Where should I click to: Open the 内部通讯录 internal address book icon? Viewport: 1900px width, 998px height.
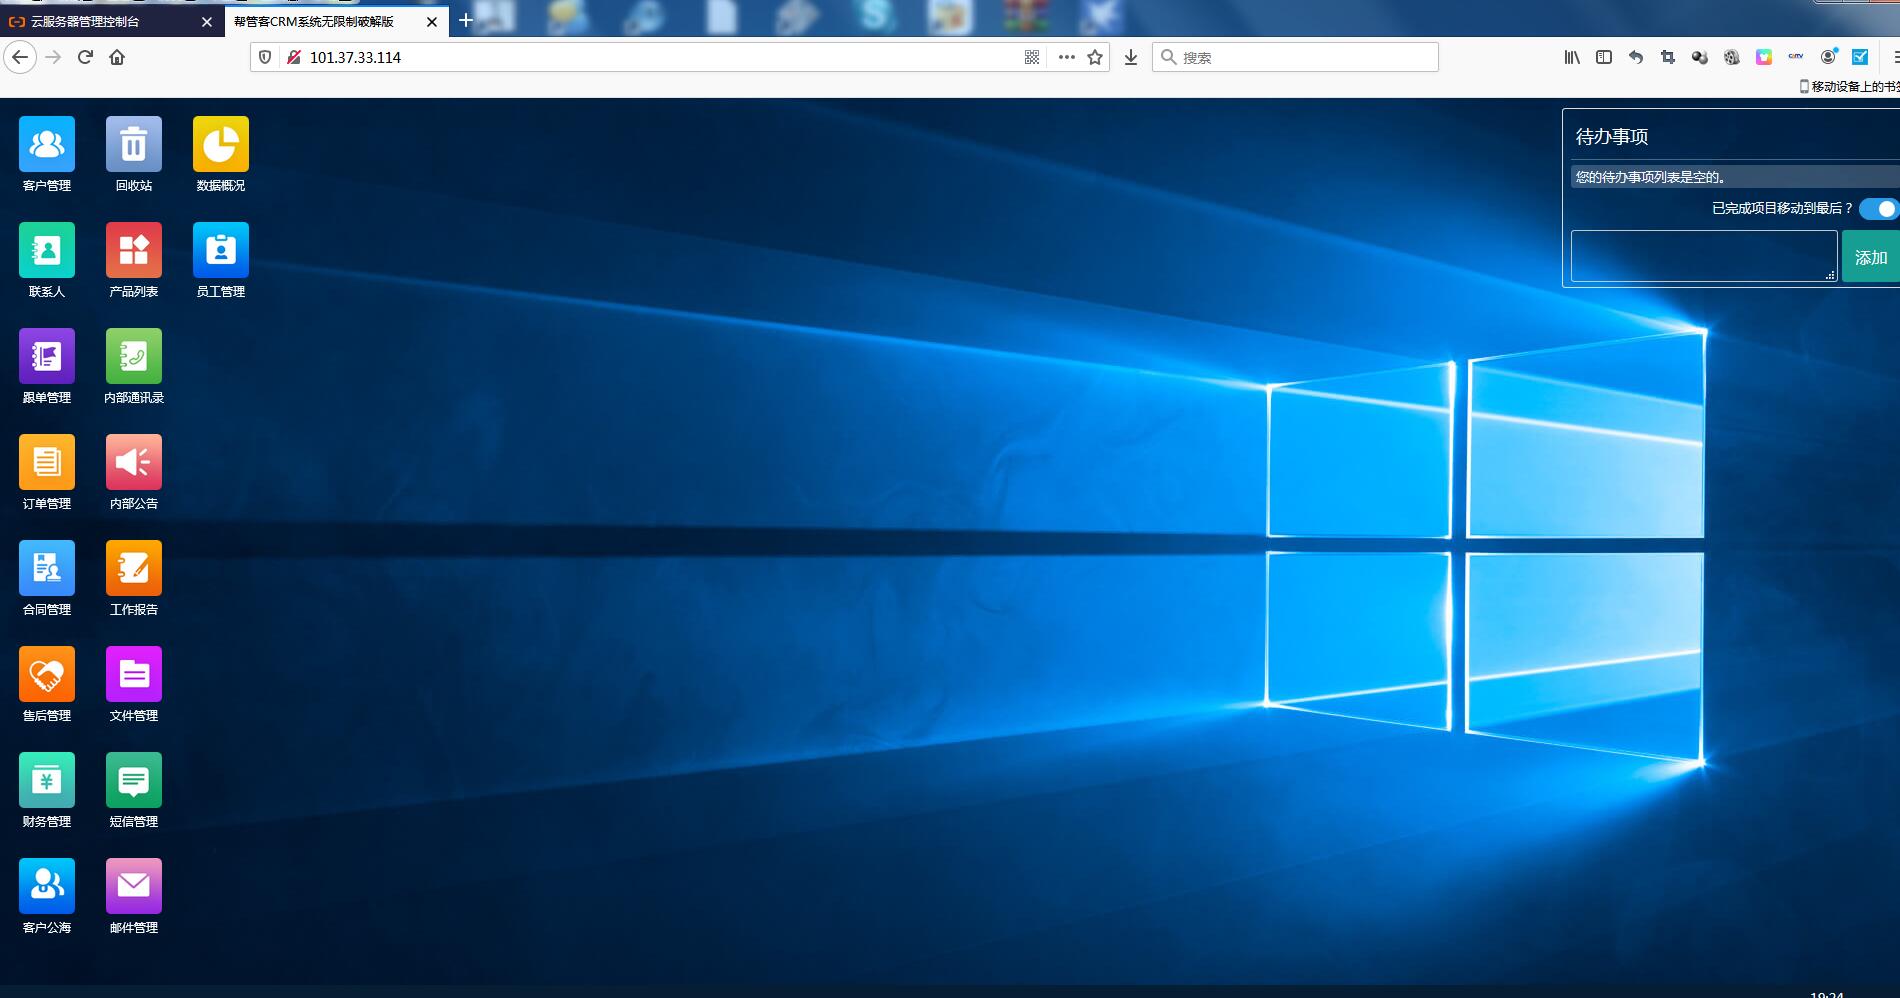(x=133, y=357)
